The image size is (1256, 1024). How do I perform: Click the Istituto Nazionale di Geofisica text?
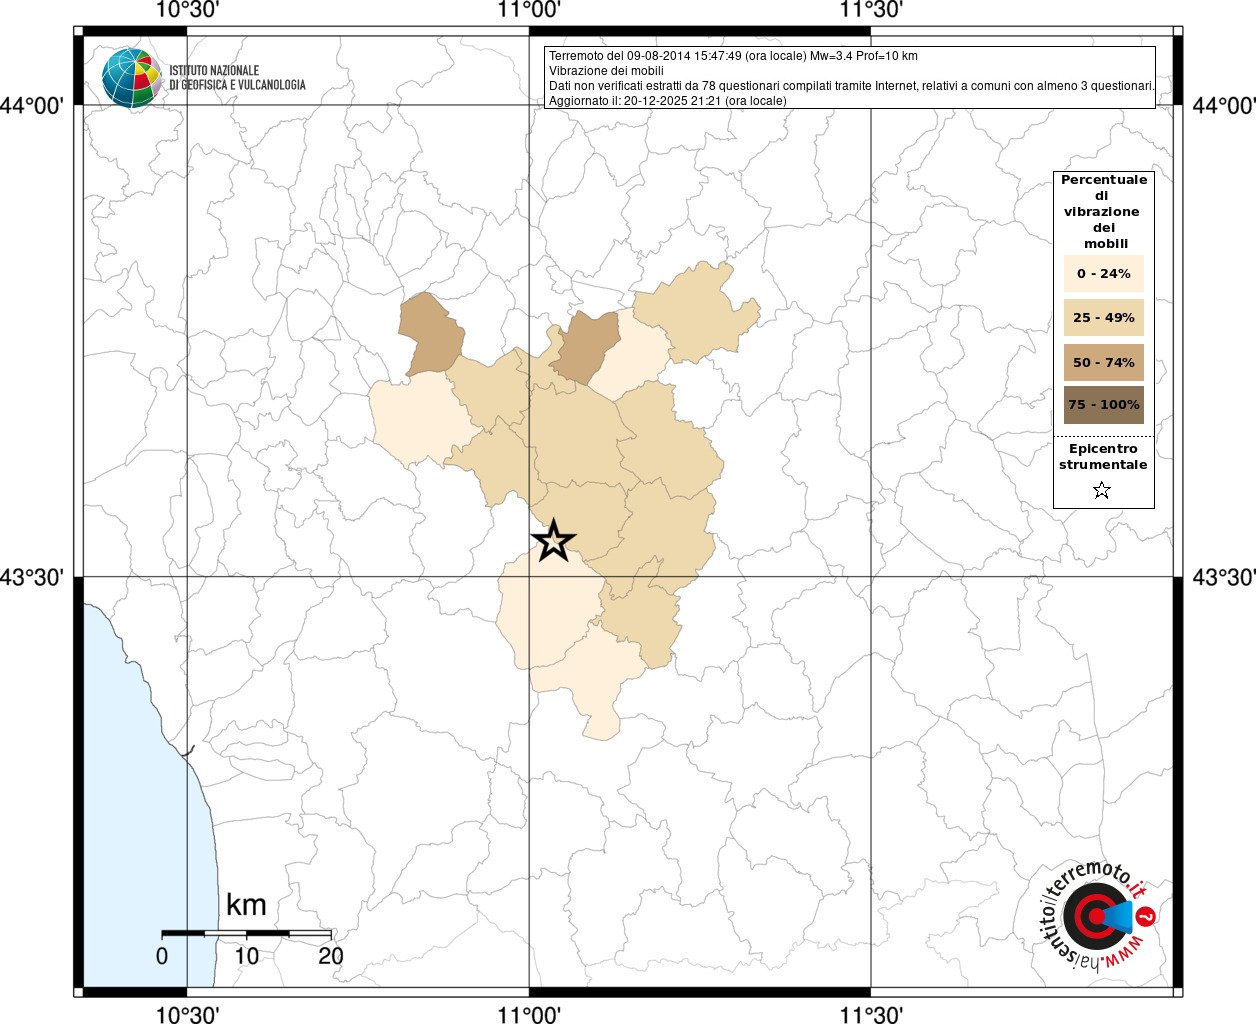point(237,78)
